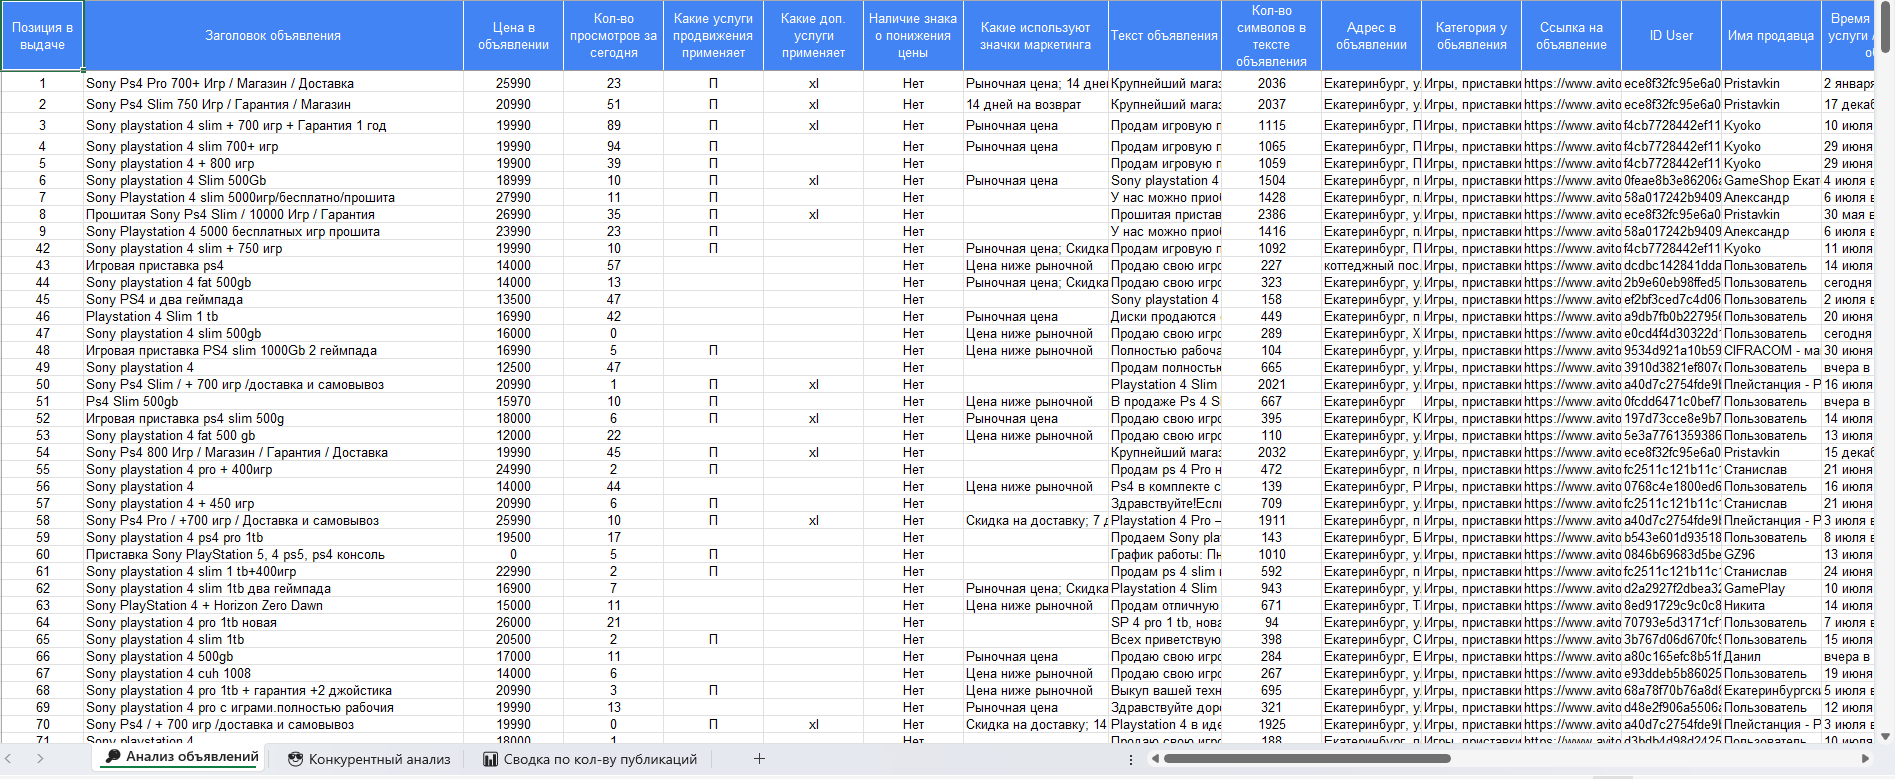Click the ad text cell График работы
1895x779 pixels.
pyautogui.click(x=1165, y=555)
